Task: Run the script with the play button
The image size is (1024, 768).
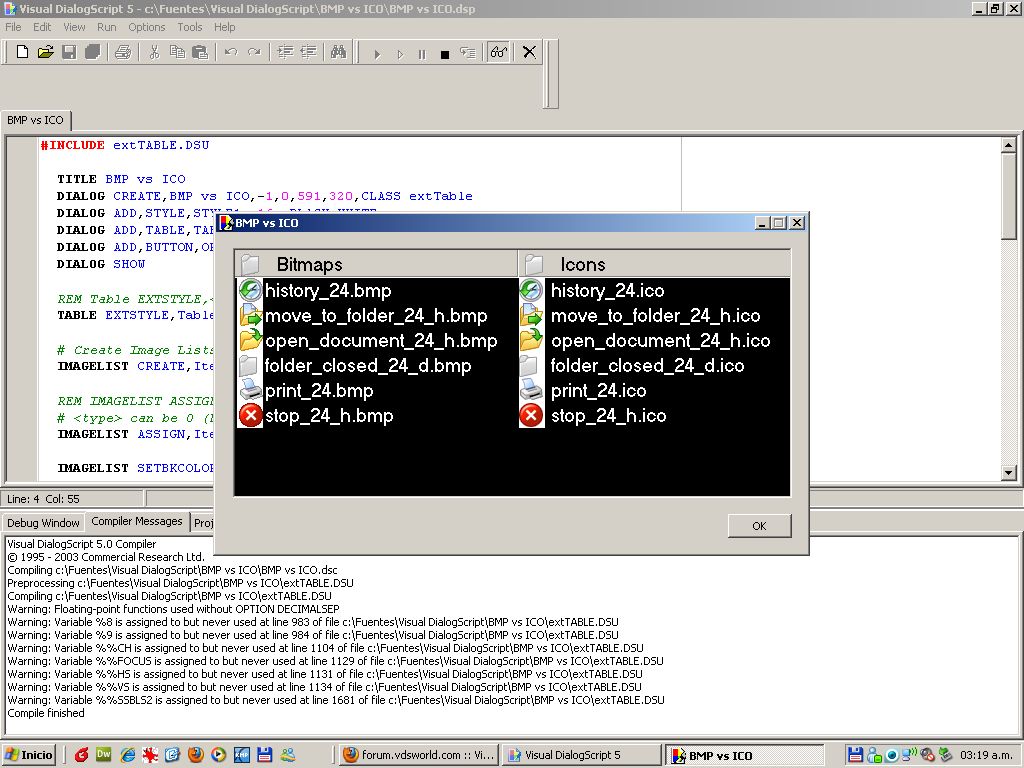Action: [x=377, y=54]
